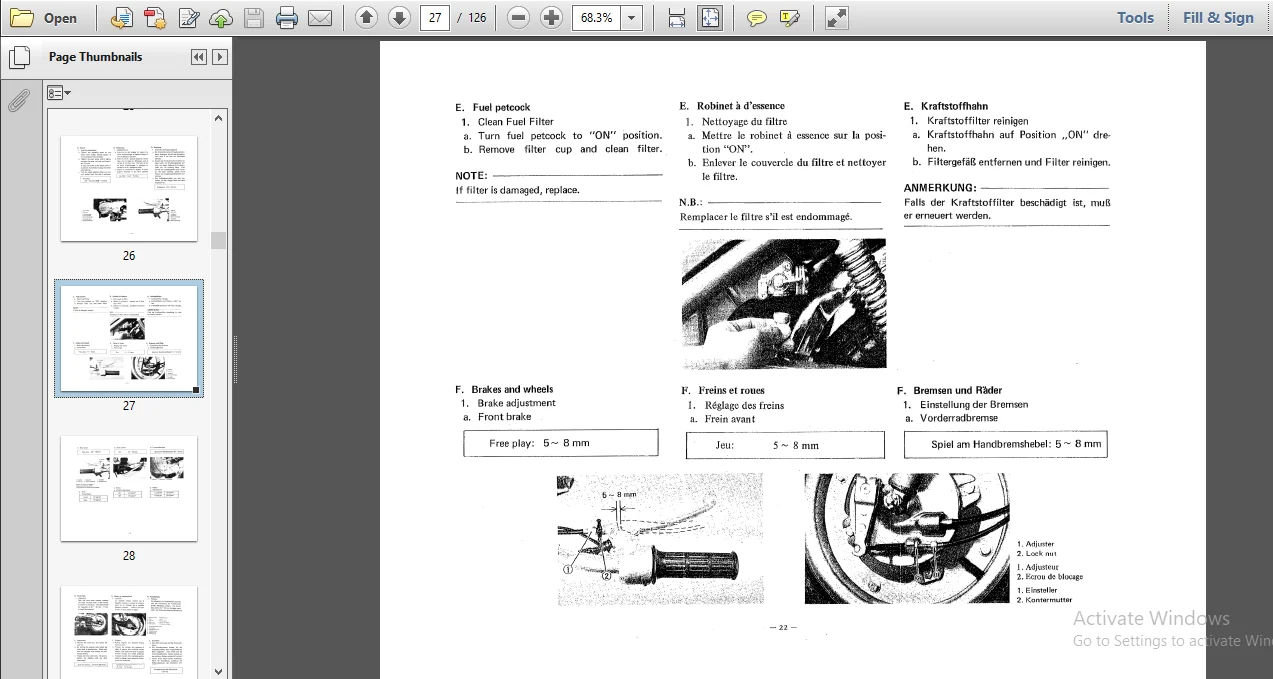Click the Create PDF icon
Viewport: 1273px width, 679px height.
click(155, 17)
